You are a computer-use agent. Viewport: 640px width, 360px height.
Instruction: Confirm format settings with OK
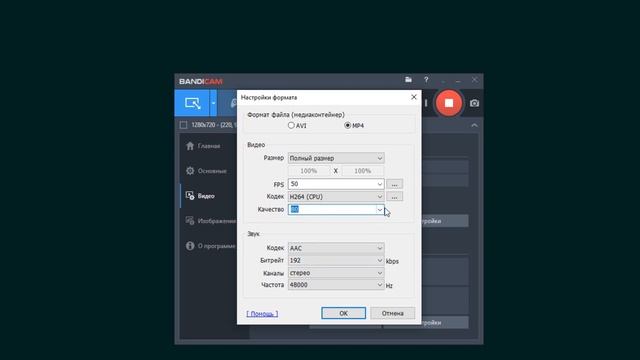(343, 313)
